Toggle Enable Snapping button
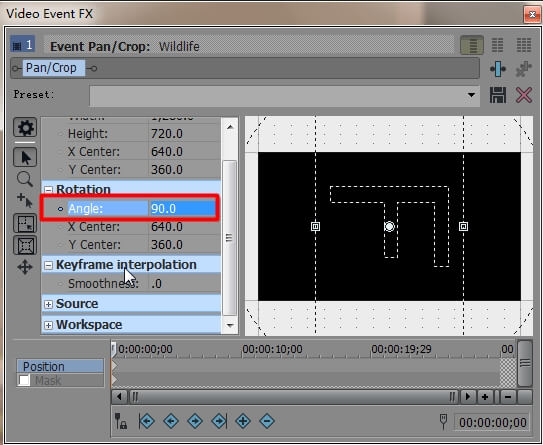 (25, 223)
